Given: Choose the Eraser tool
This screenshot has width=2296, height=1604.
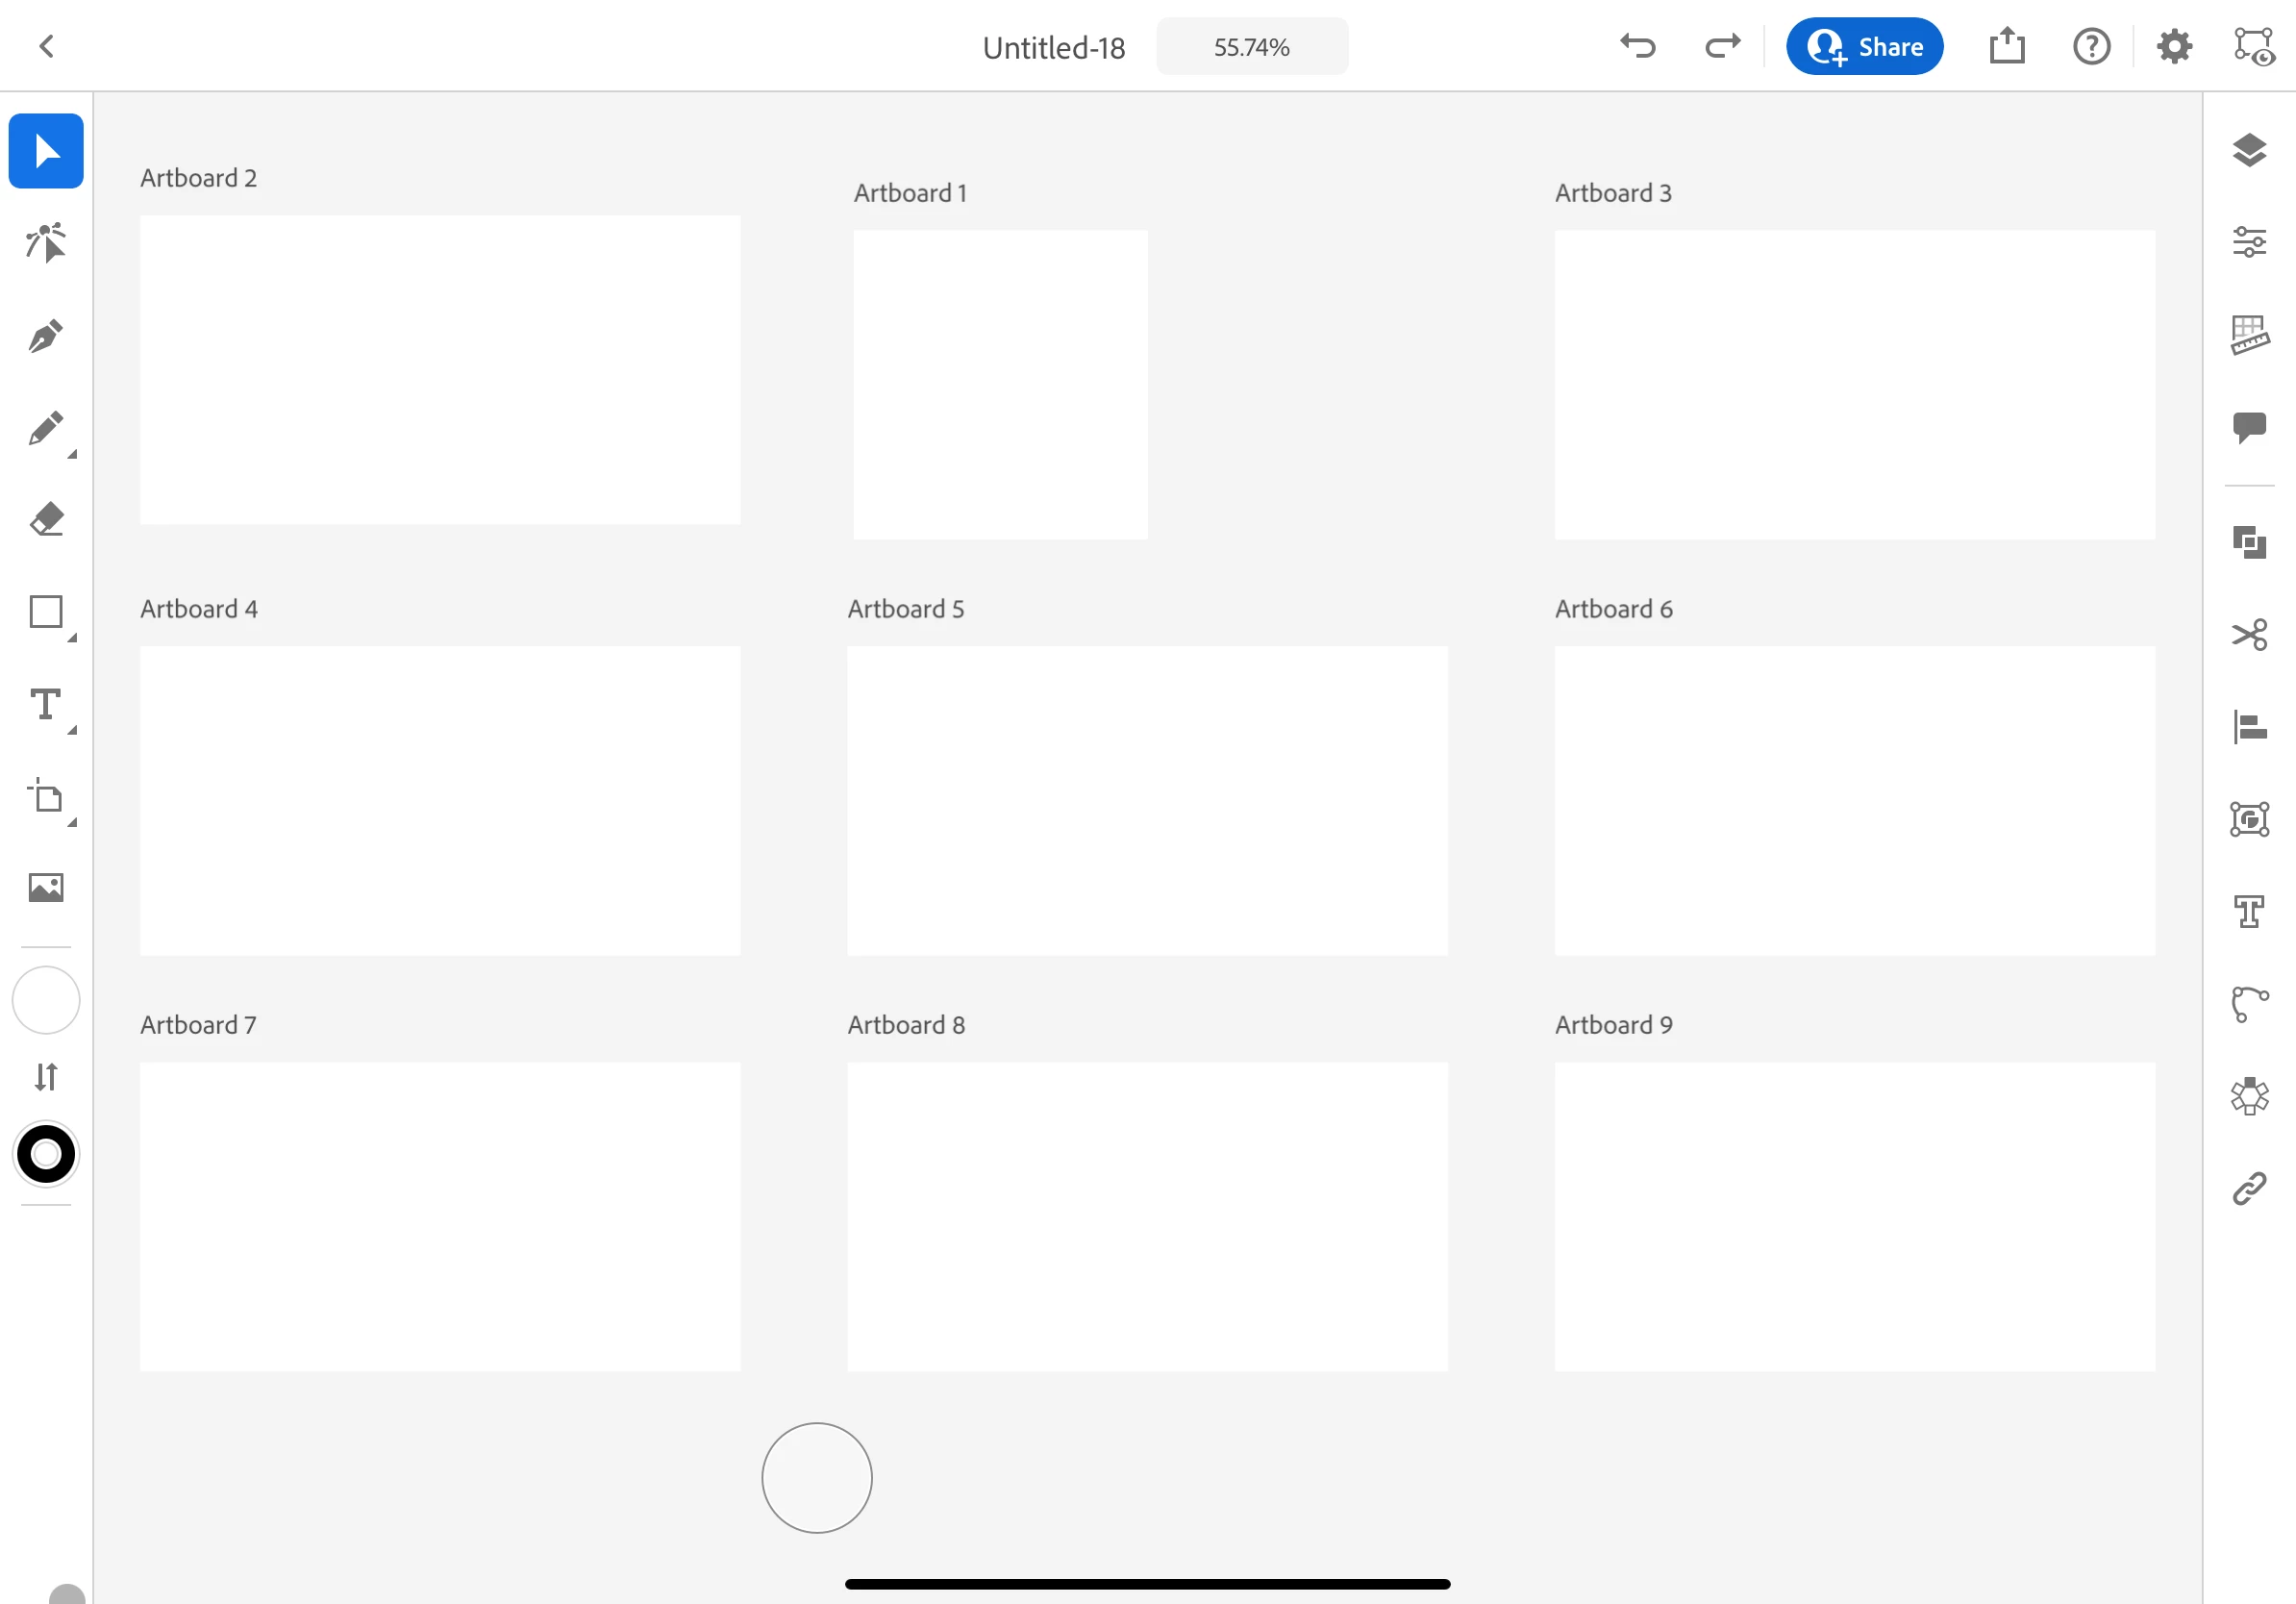Looking at the screenshot, I should click(x=46, y=519).
